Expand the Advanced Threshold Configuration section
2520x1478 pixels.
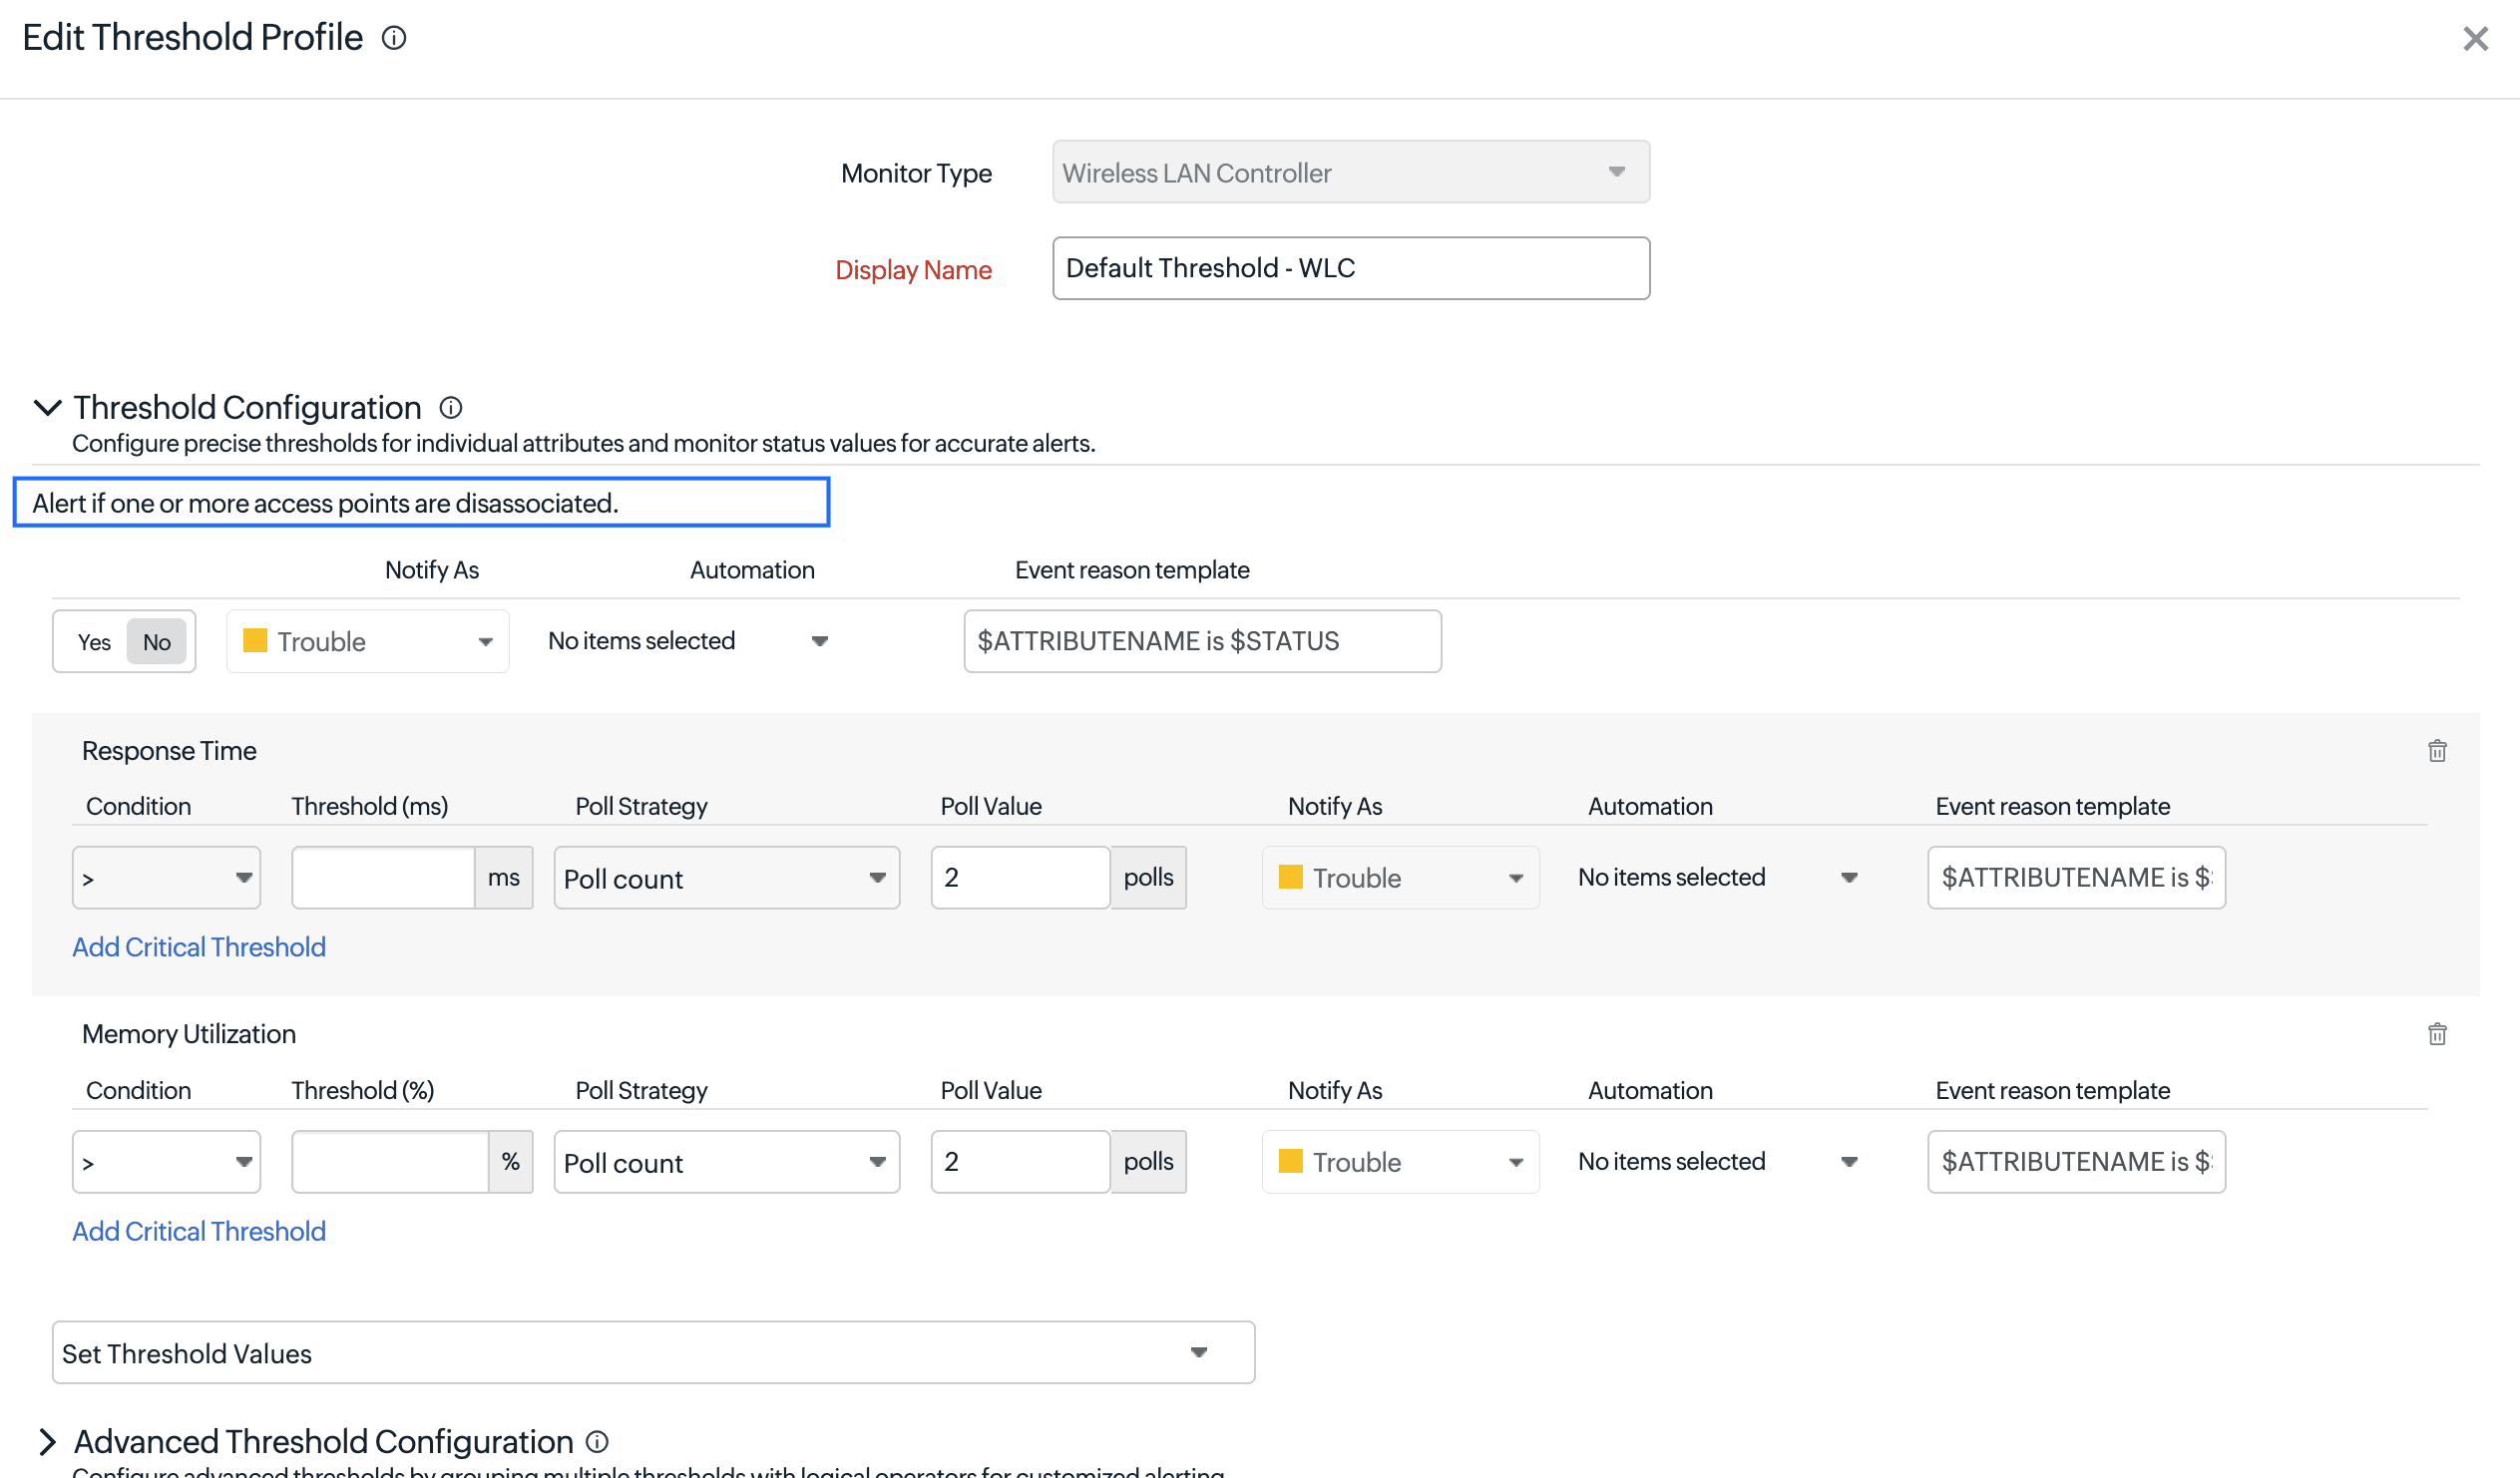[x=47, y=1441]
